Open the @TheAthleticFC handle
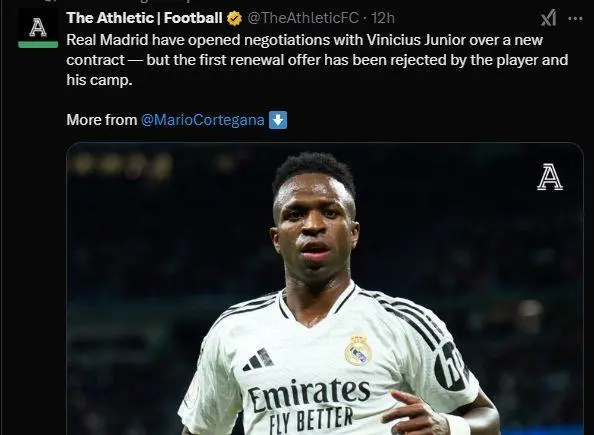Screen dimensions: 594x435 (x=303, y=18)
